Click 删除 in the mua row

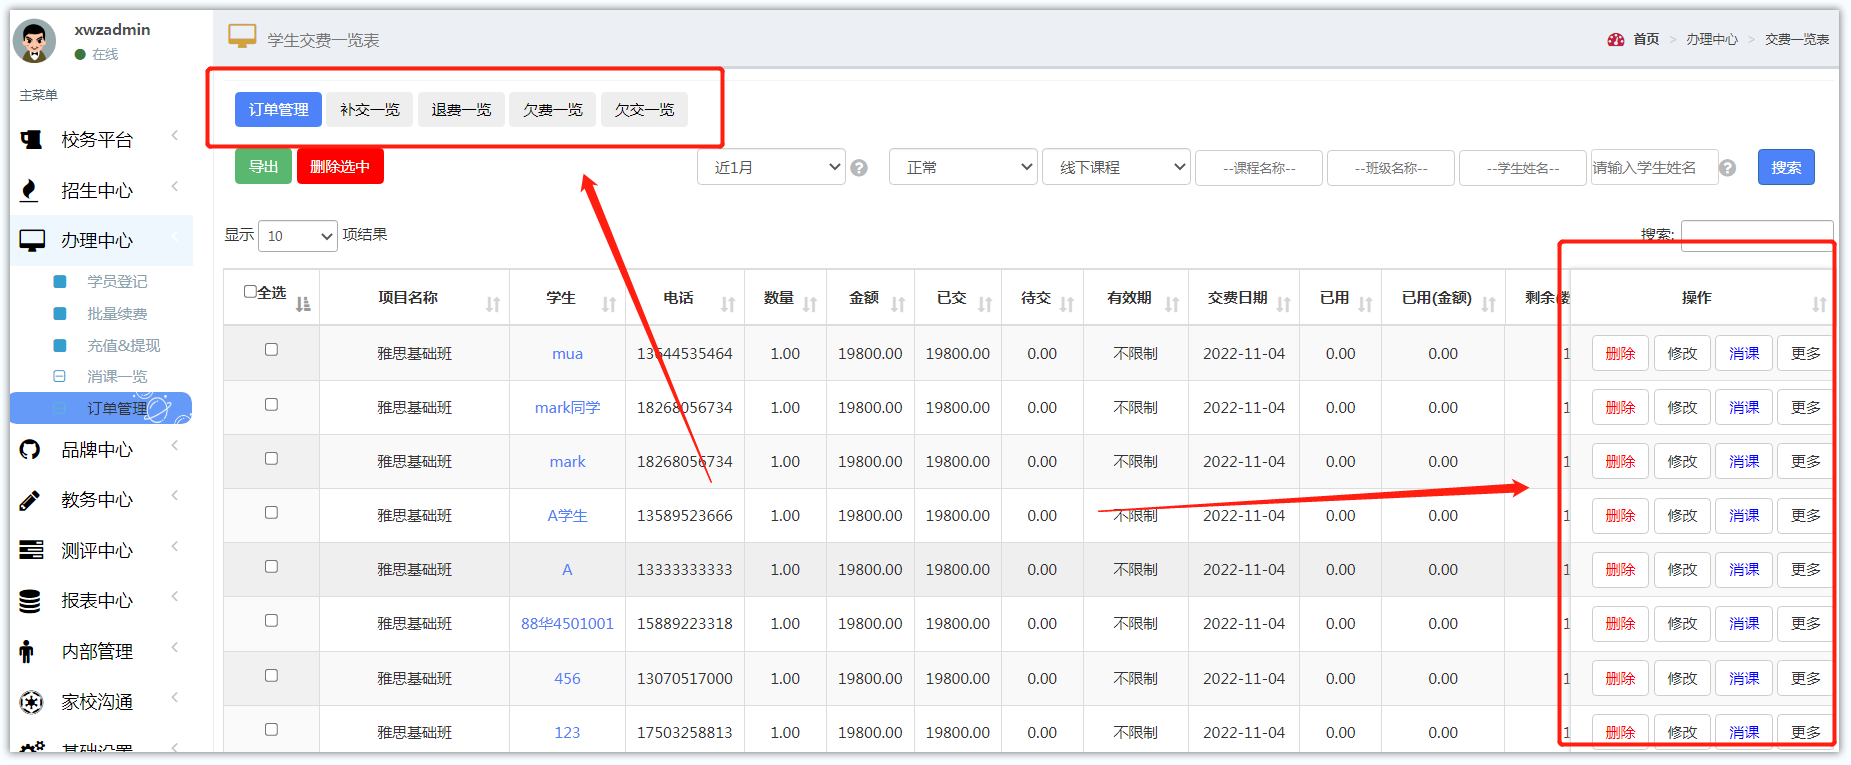(x=1620, y=354)
